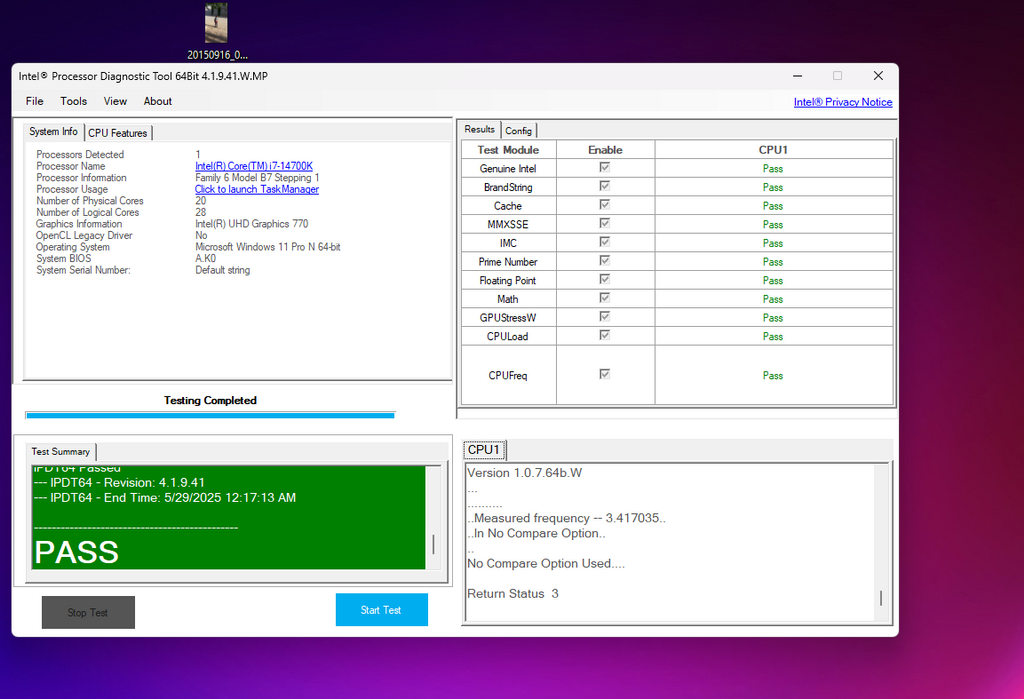
Task: Click the IPDT64 Revision 4.1.9.41 line
Action: (119, 483)
